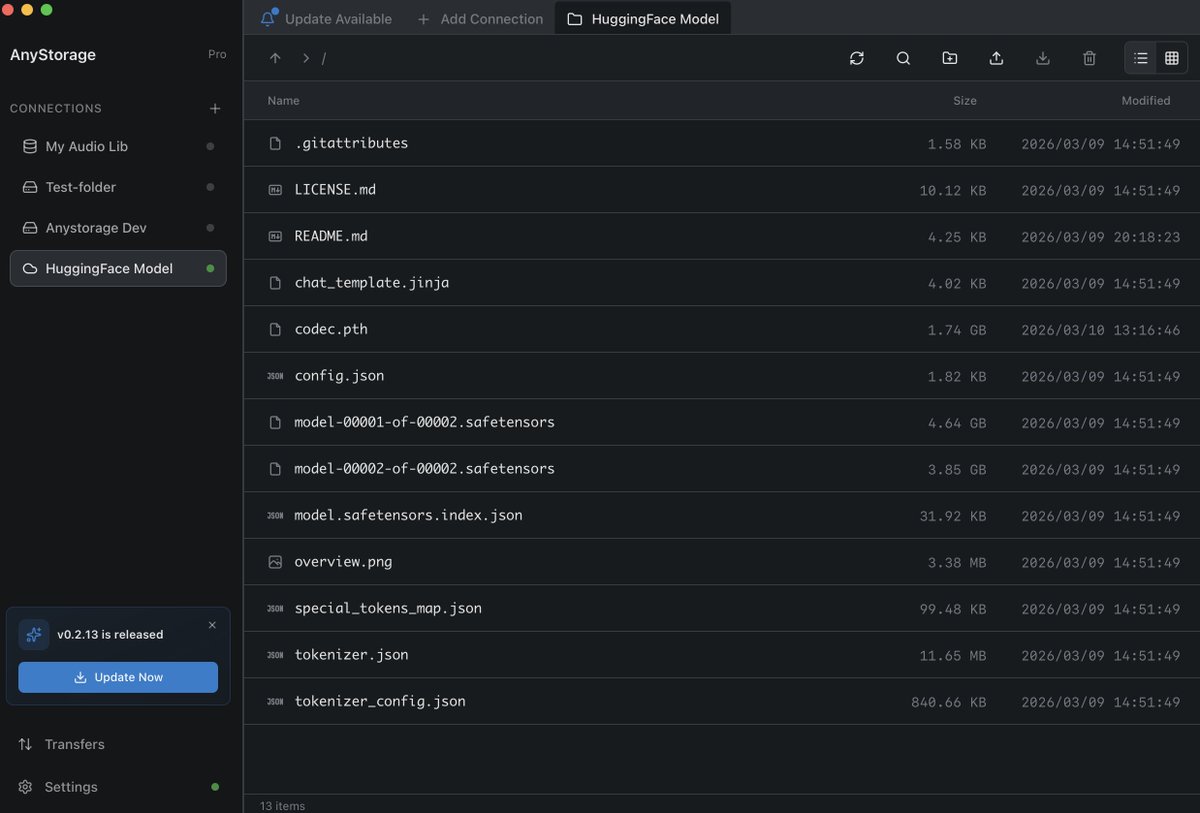Sort by the Name column header
Image resolution: width=1200 pixels, height=813 pixels.
(283, 100)
